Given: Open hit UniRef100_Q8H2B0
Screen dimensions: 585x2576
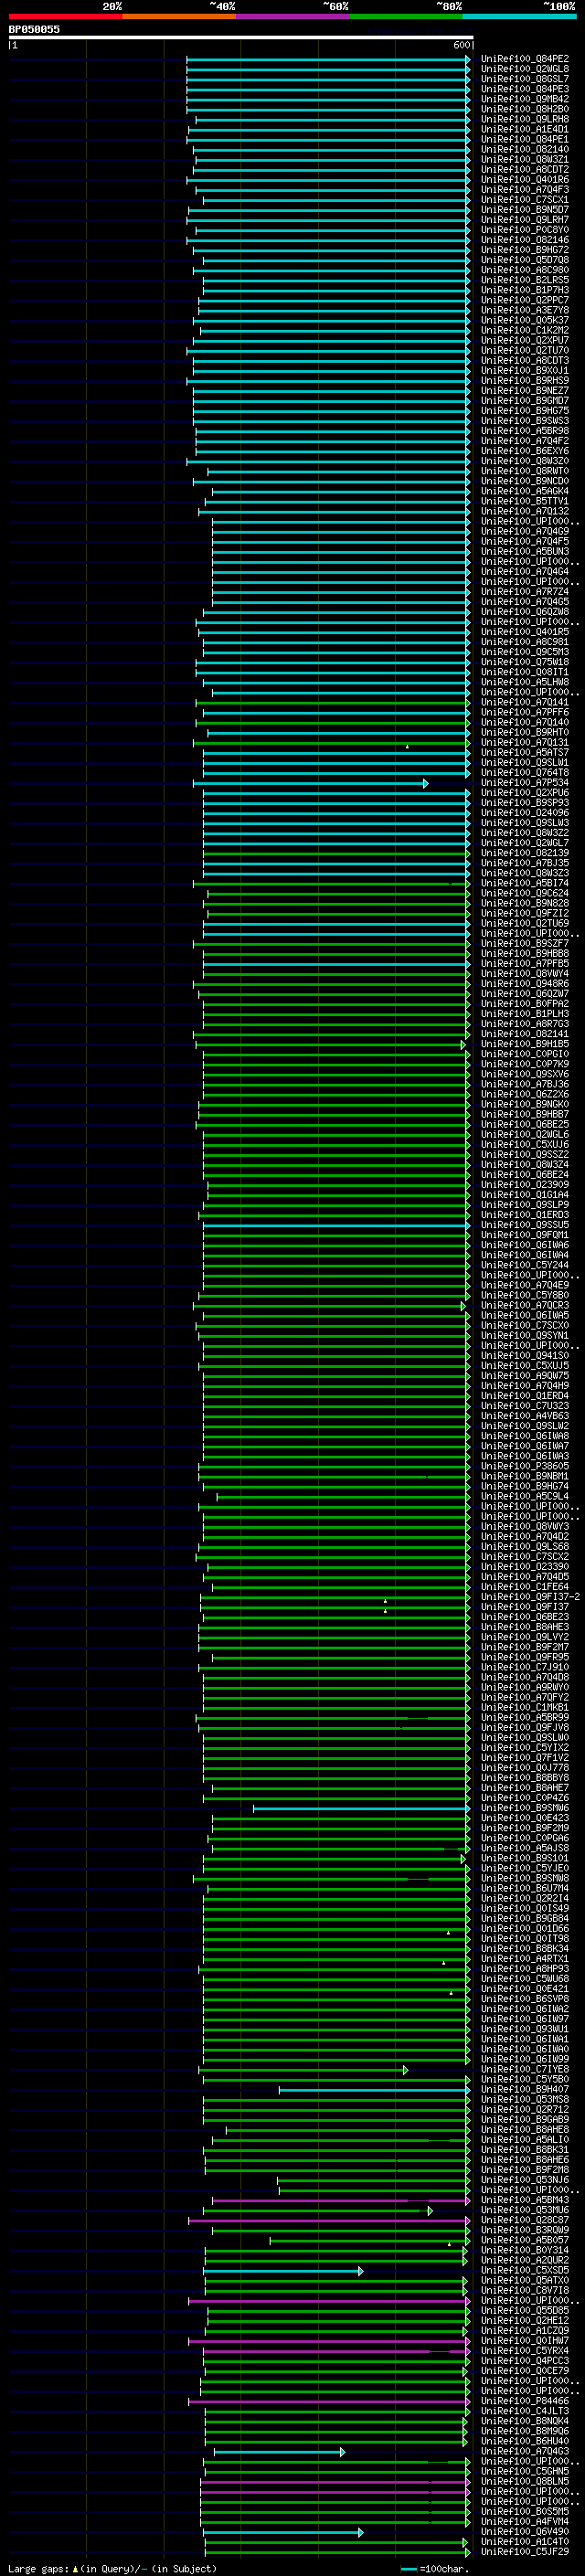Looking at the screenshot, I should pos(525,109).
